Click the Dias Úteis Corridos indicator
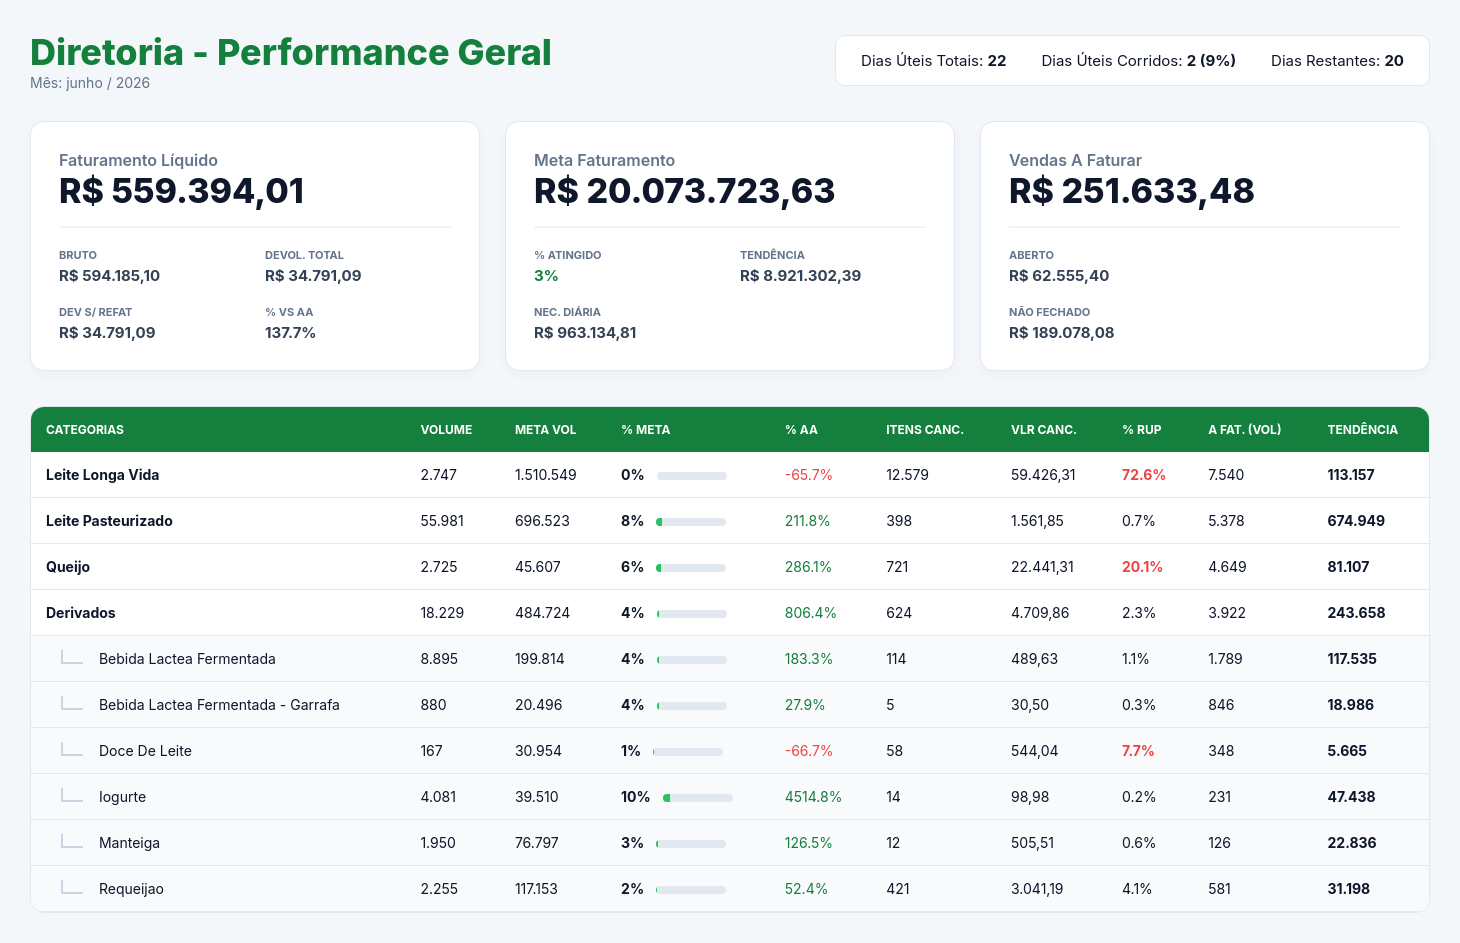The height and width of the screenshot is (943, 1460). pos(1138,61)
